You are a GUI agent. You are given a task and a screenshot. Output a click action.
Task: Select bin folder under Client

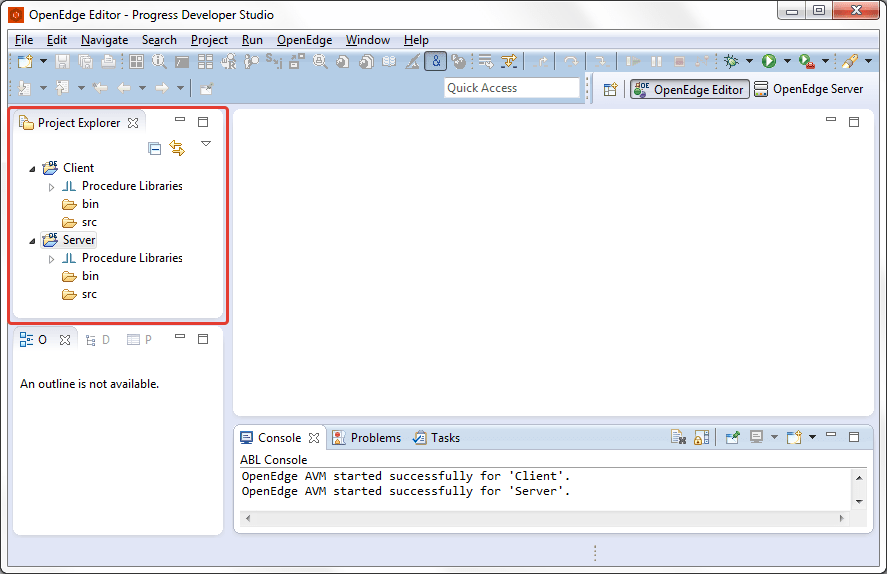80,204
